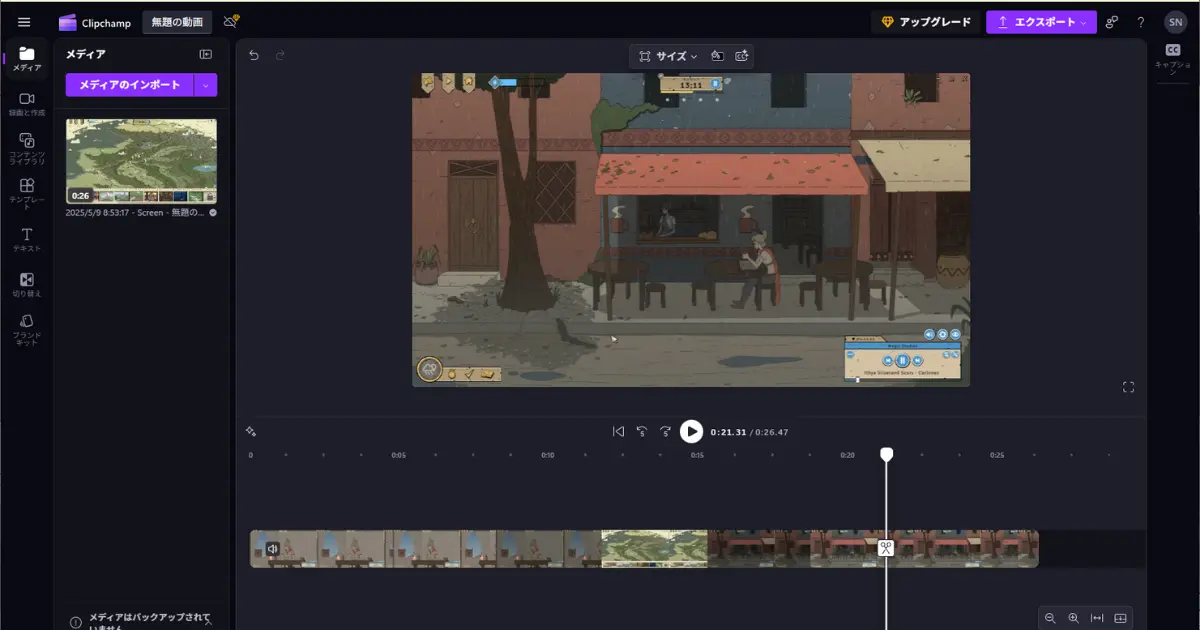Open the hamburger main menu

(24, 22)
